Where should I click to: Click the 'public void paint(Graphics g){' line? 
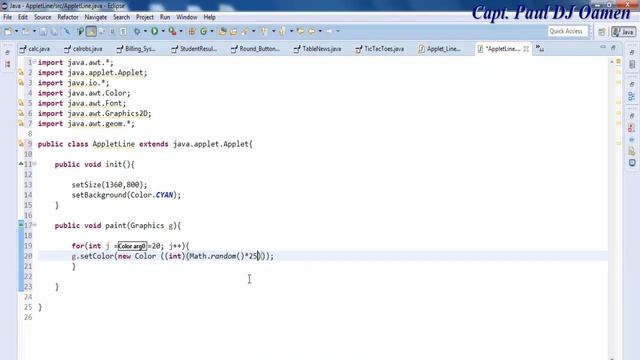tap(118, 226)
